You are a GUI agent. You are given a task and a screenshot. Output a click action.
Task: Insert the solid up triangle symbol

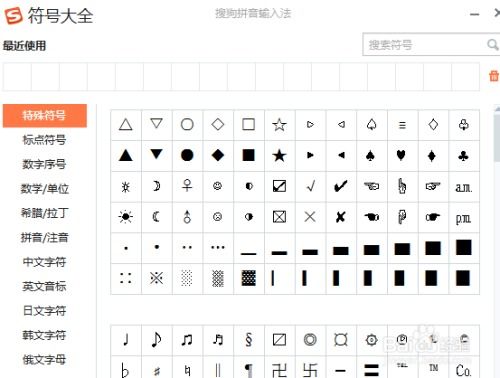tap(126, 155)
